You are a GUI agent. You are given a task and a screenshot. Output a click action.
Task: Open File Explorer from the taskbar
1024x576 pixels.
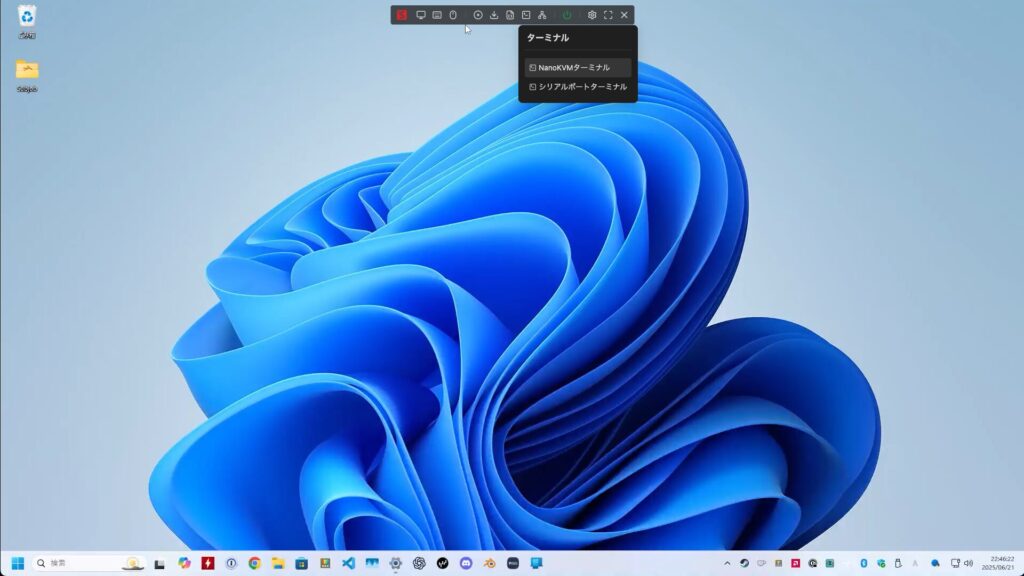[x=278, y=563]
